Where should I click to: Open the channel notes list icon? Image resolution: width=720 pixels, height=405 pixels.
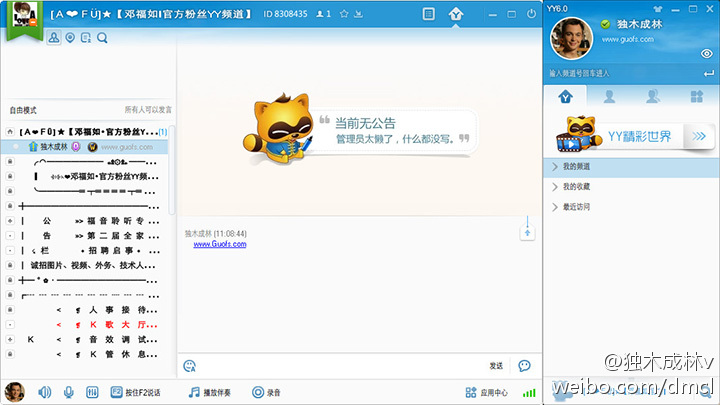[x=86, y=38]
